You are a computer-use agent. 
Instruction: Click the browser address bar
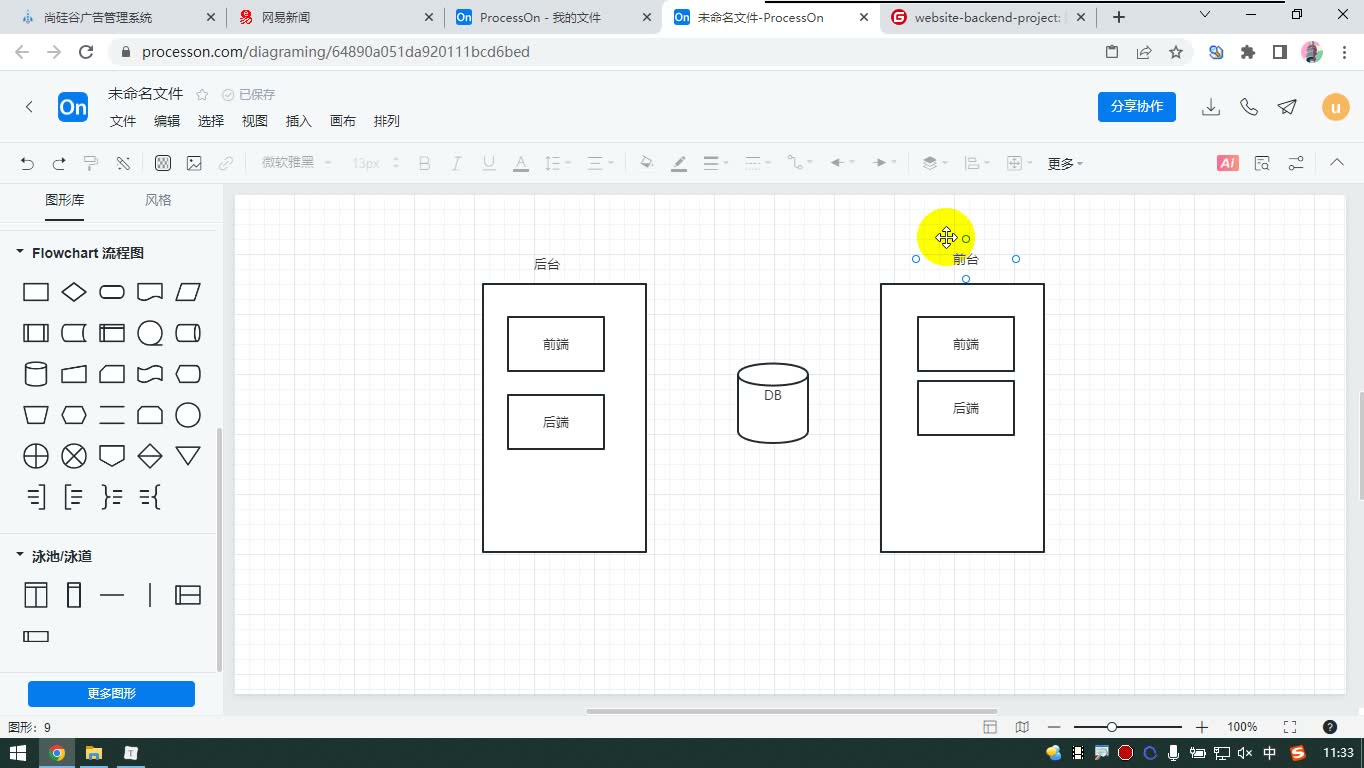(600, 52)
